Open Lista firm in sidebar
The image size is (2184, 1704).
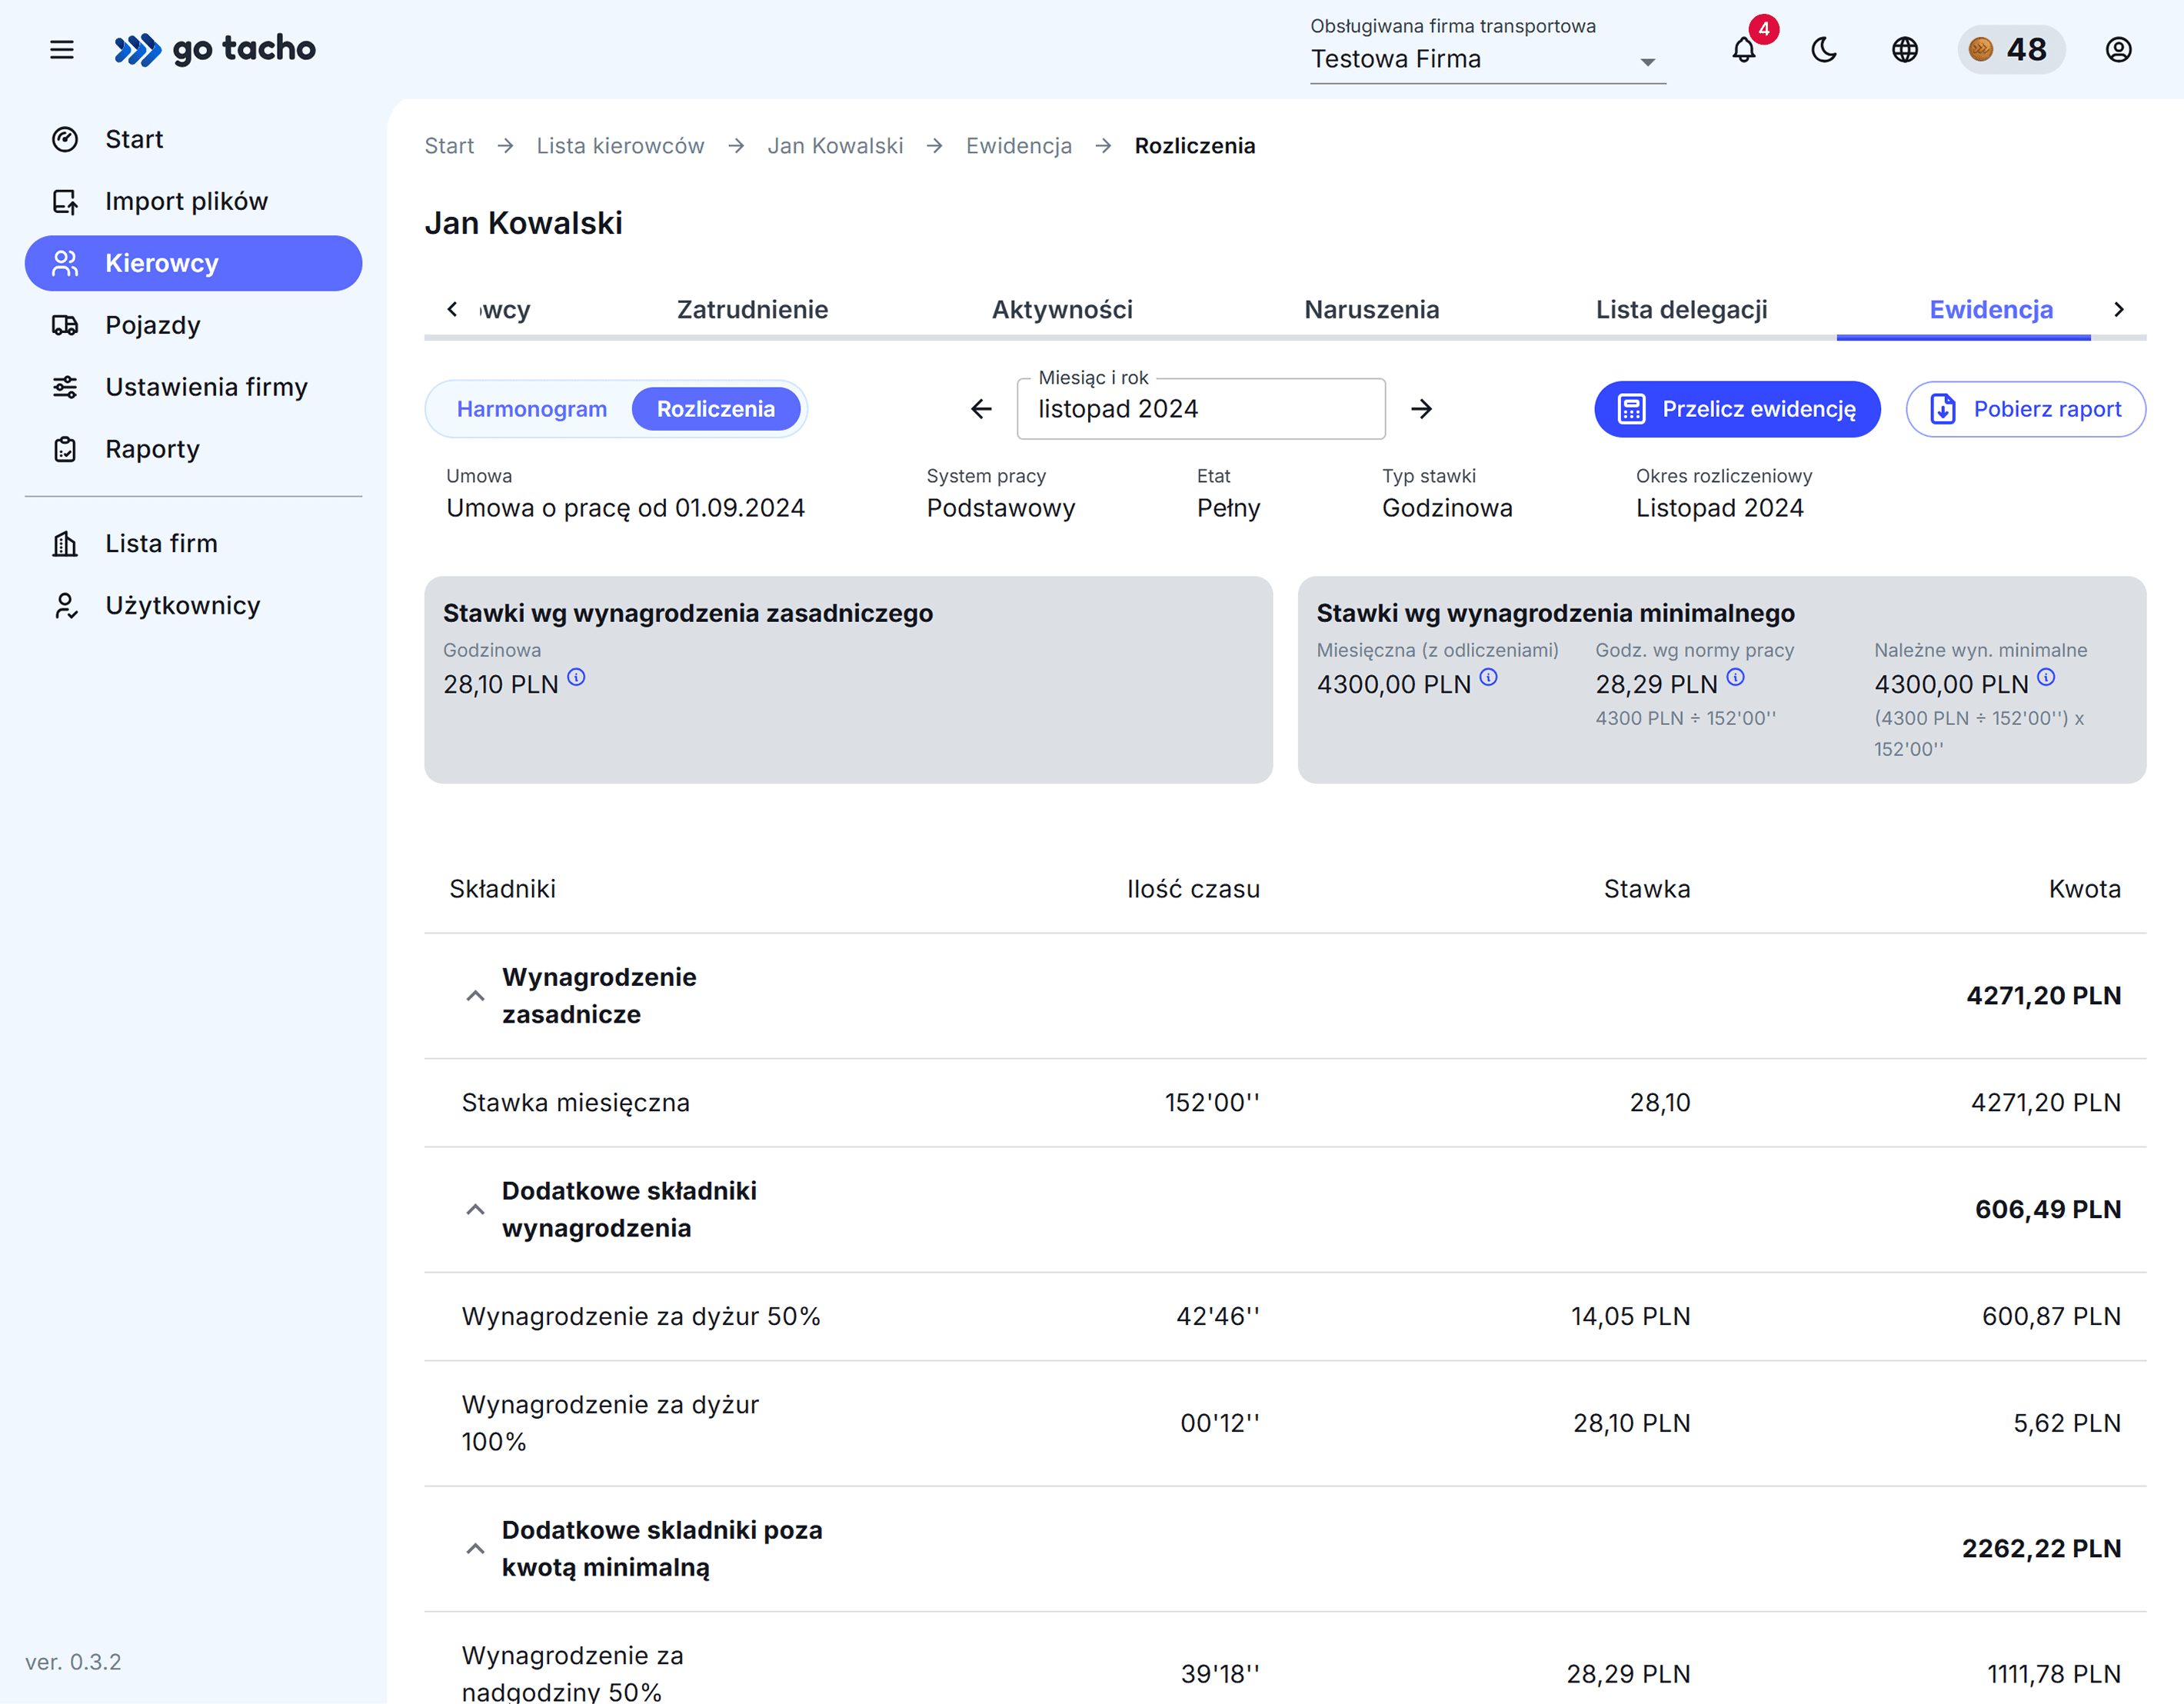click(193, 543)
